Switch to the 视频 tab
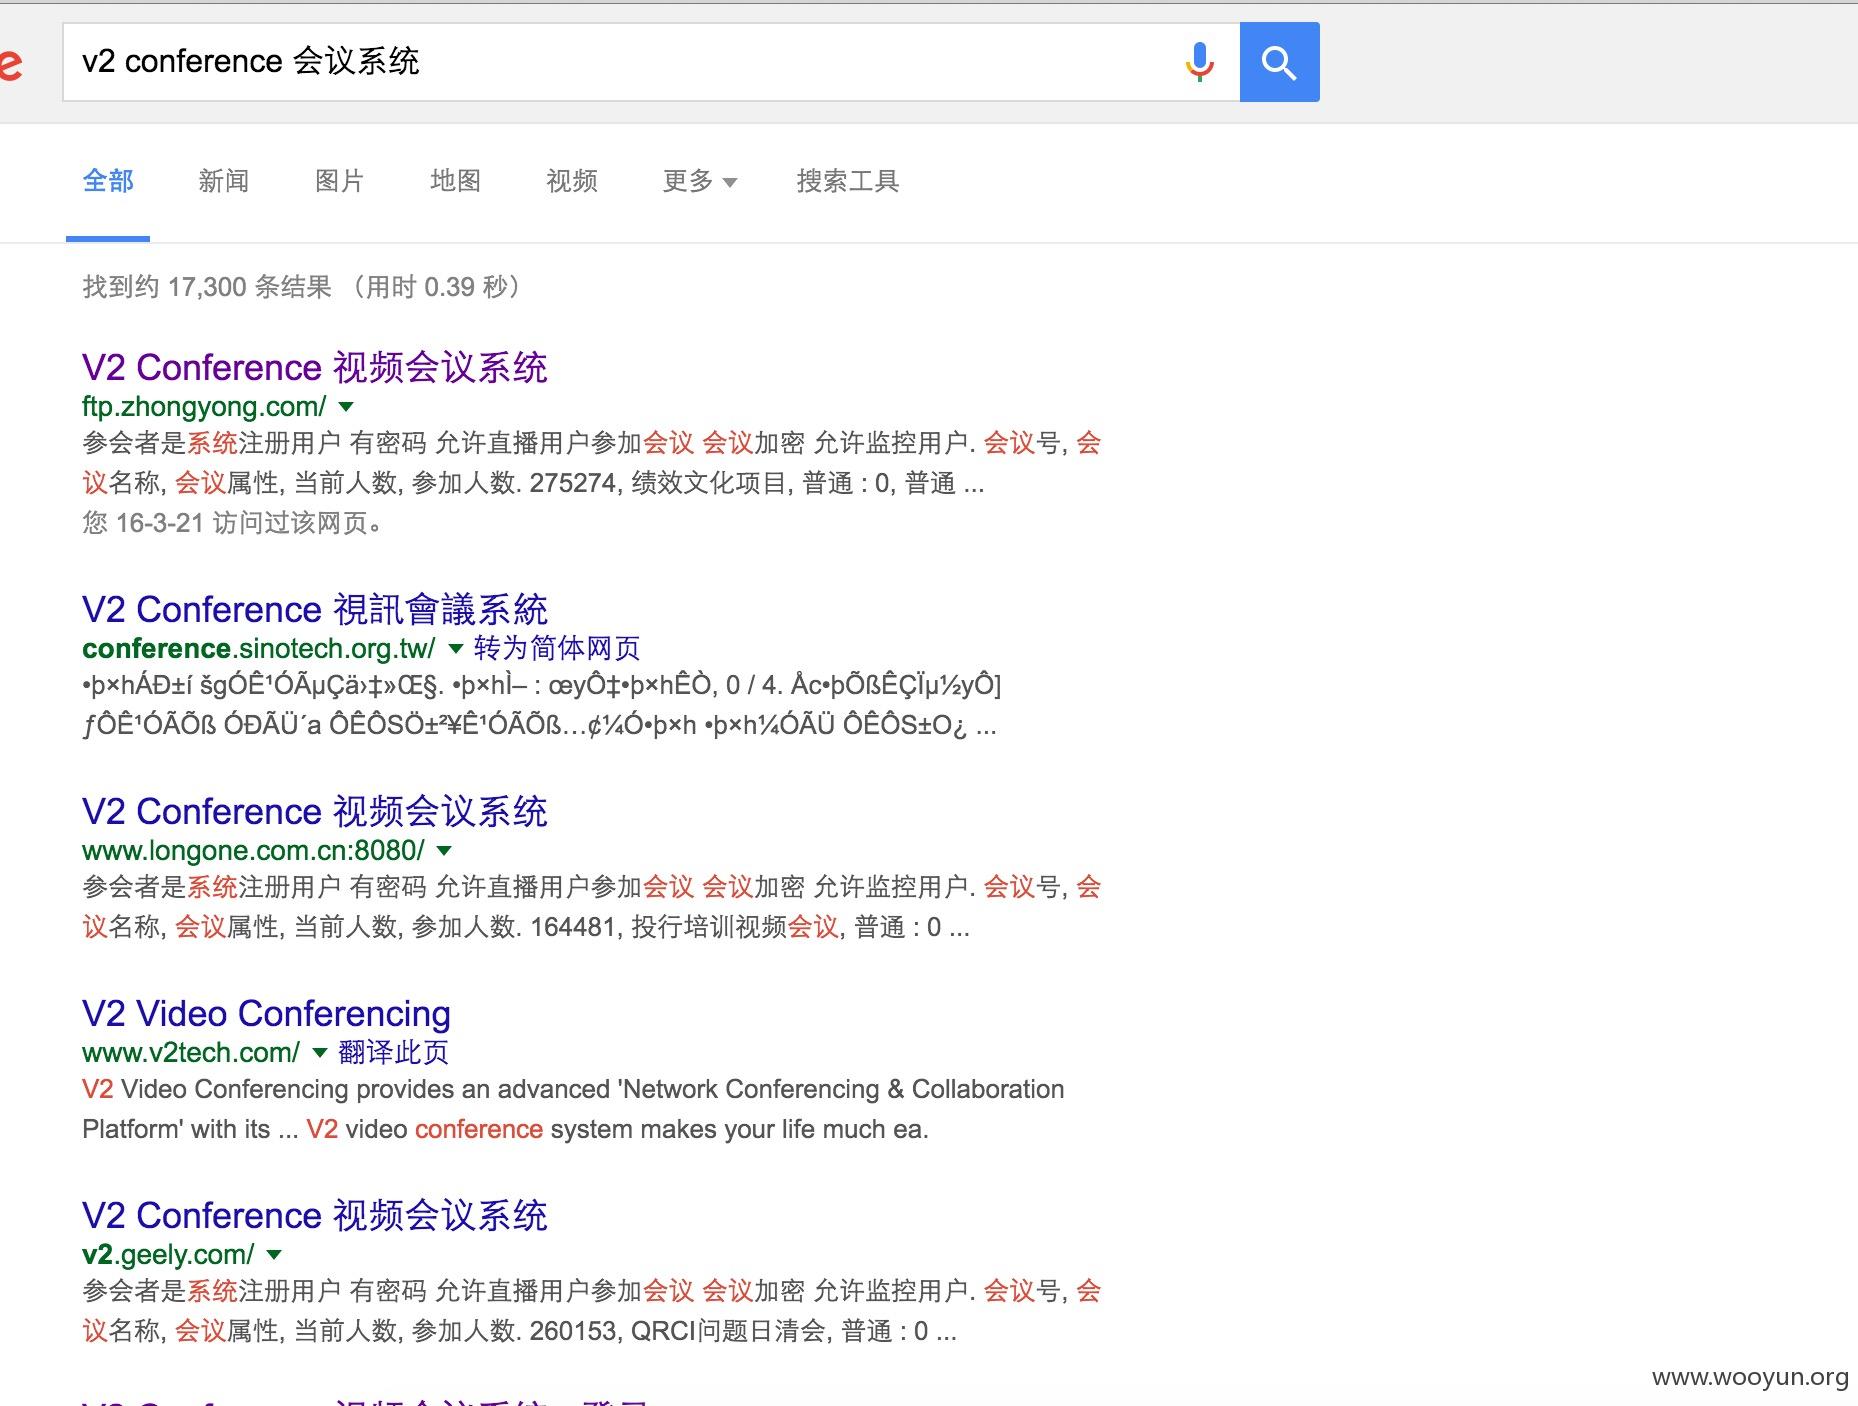The width and height of the screenshot is (1858, 1406). point(571,181)
